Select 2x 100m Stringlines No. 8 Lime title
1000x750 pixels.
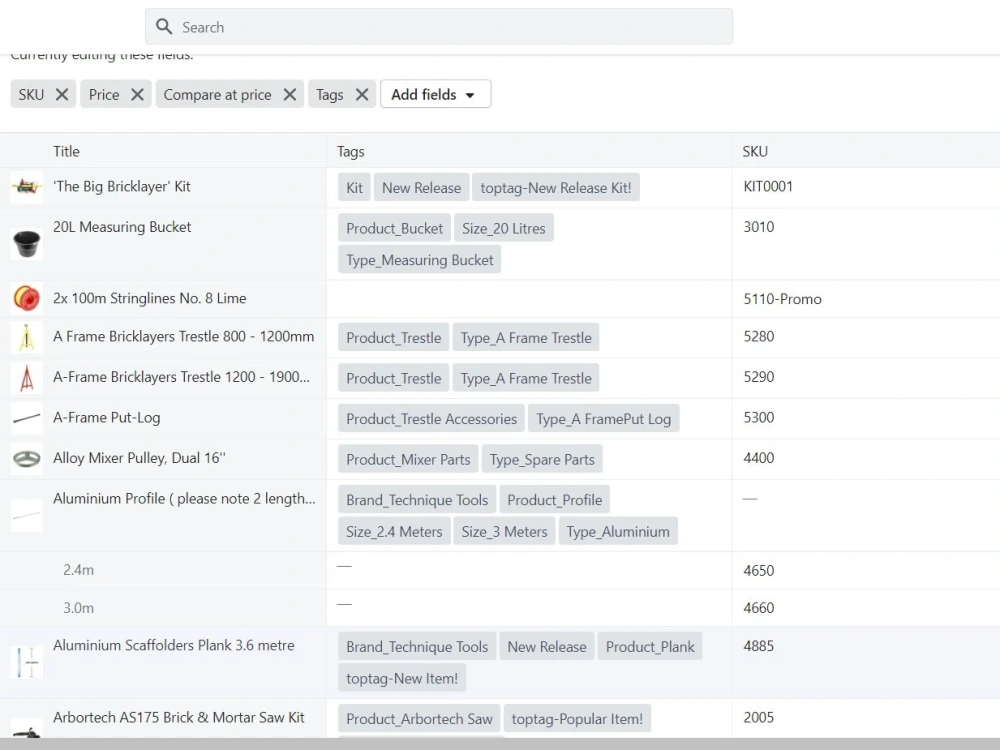(149, 298)
